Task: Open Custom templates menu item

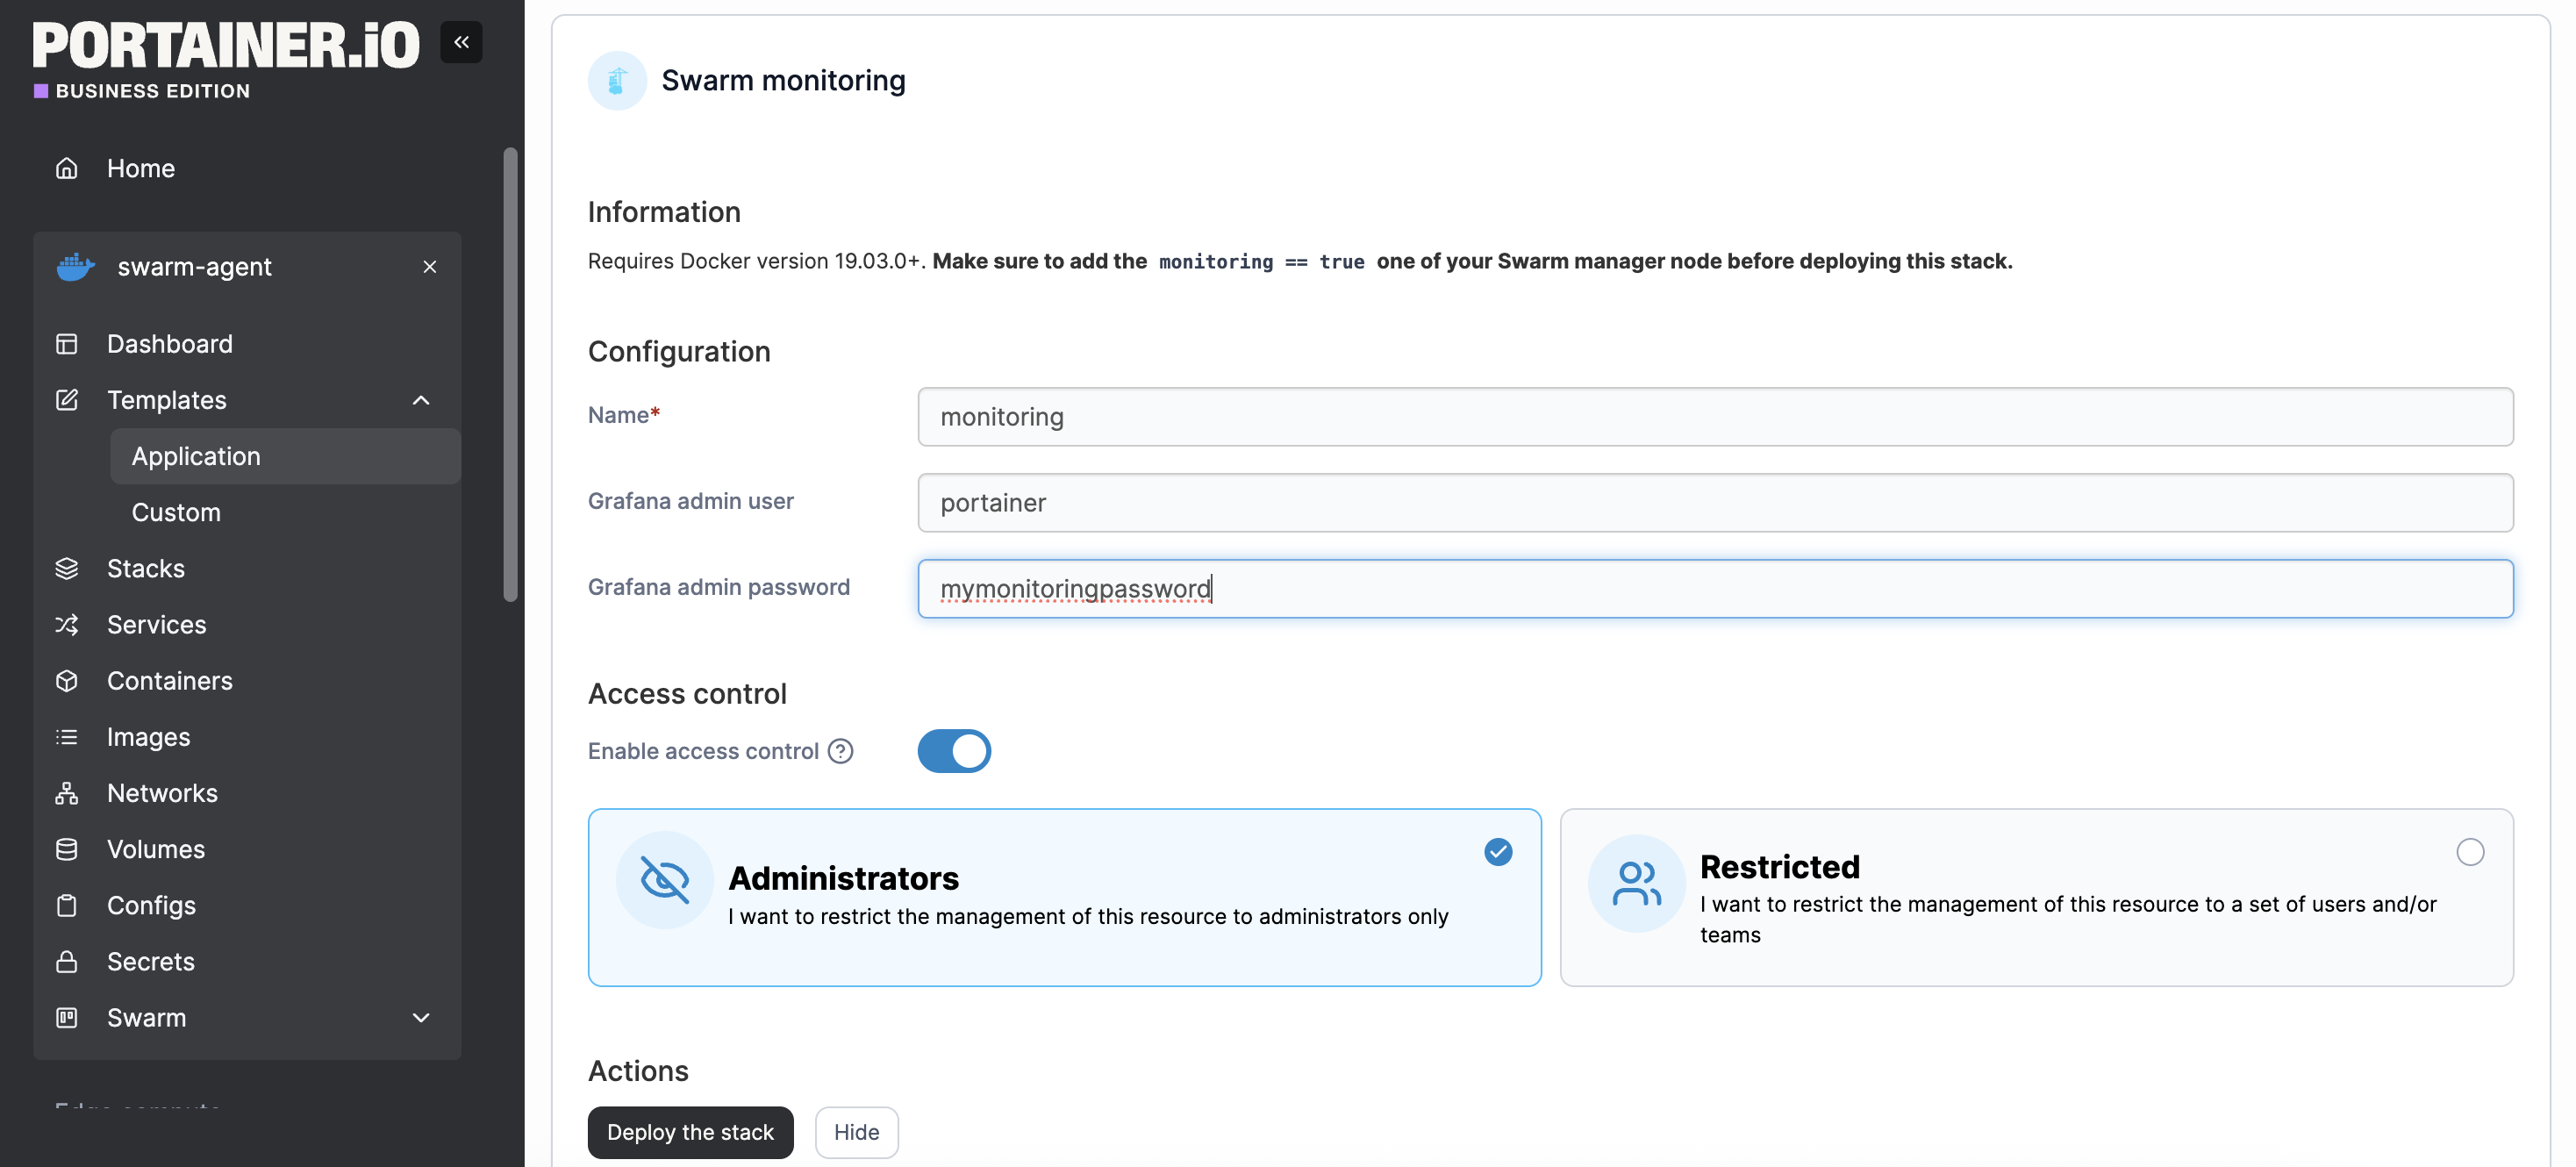Action: point(176,512)
